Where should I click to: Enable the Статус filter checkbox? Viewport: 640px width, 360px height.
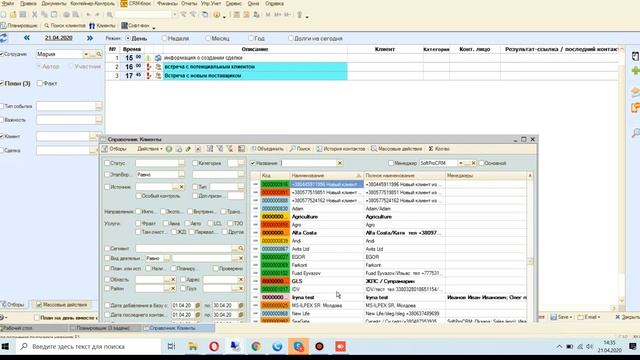pyautogui.click(x=107, y=163)
